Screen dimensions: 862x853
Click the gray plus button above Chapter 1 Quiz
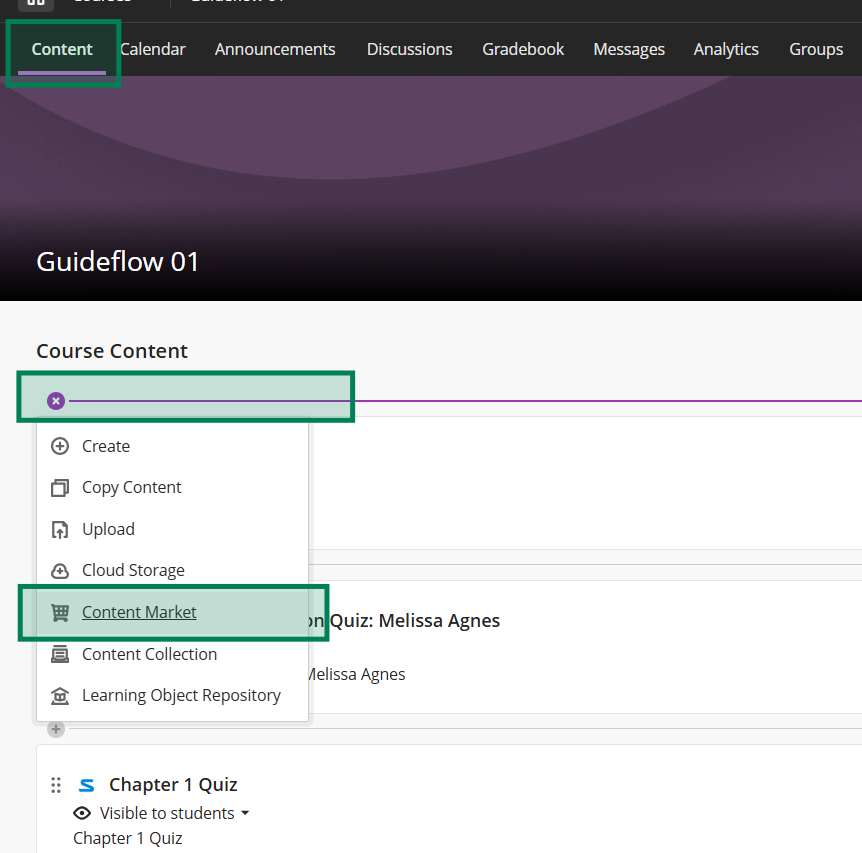click(56, 729)
